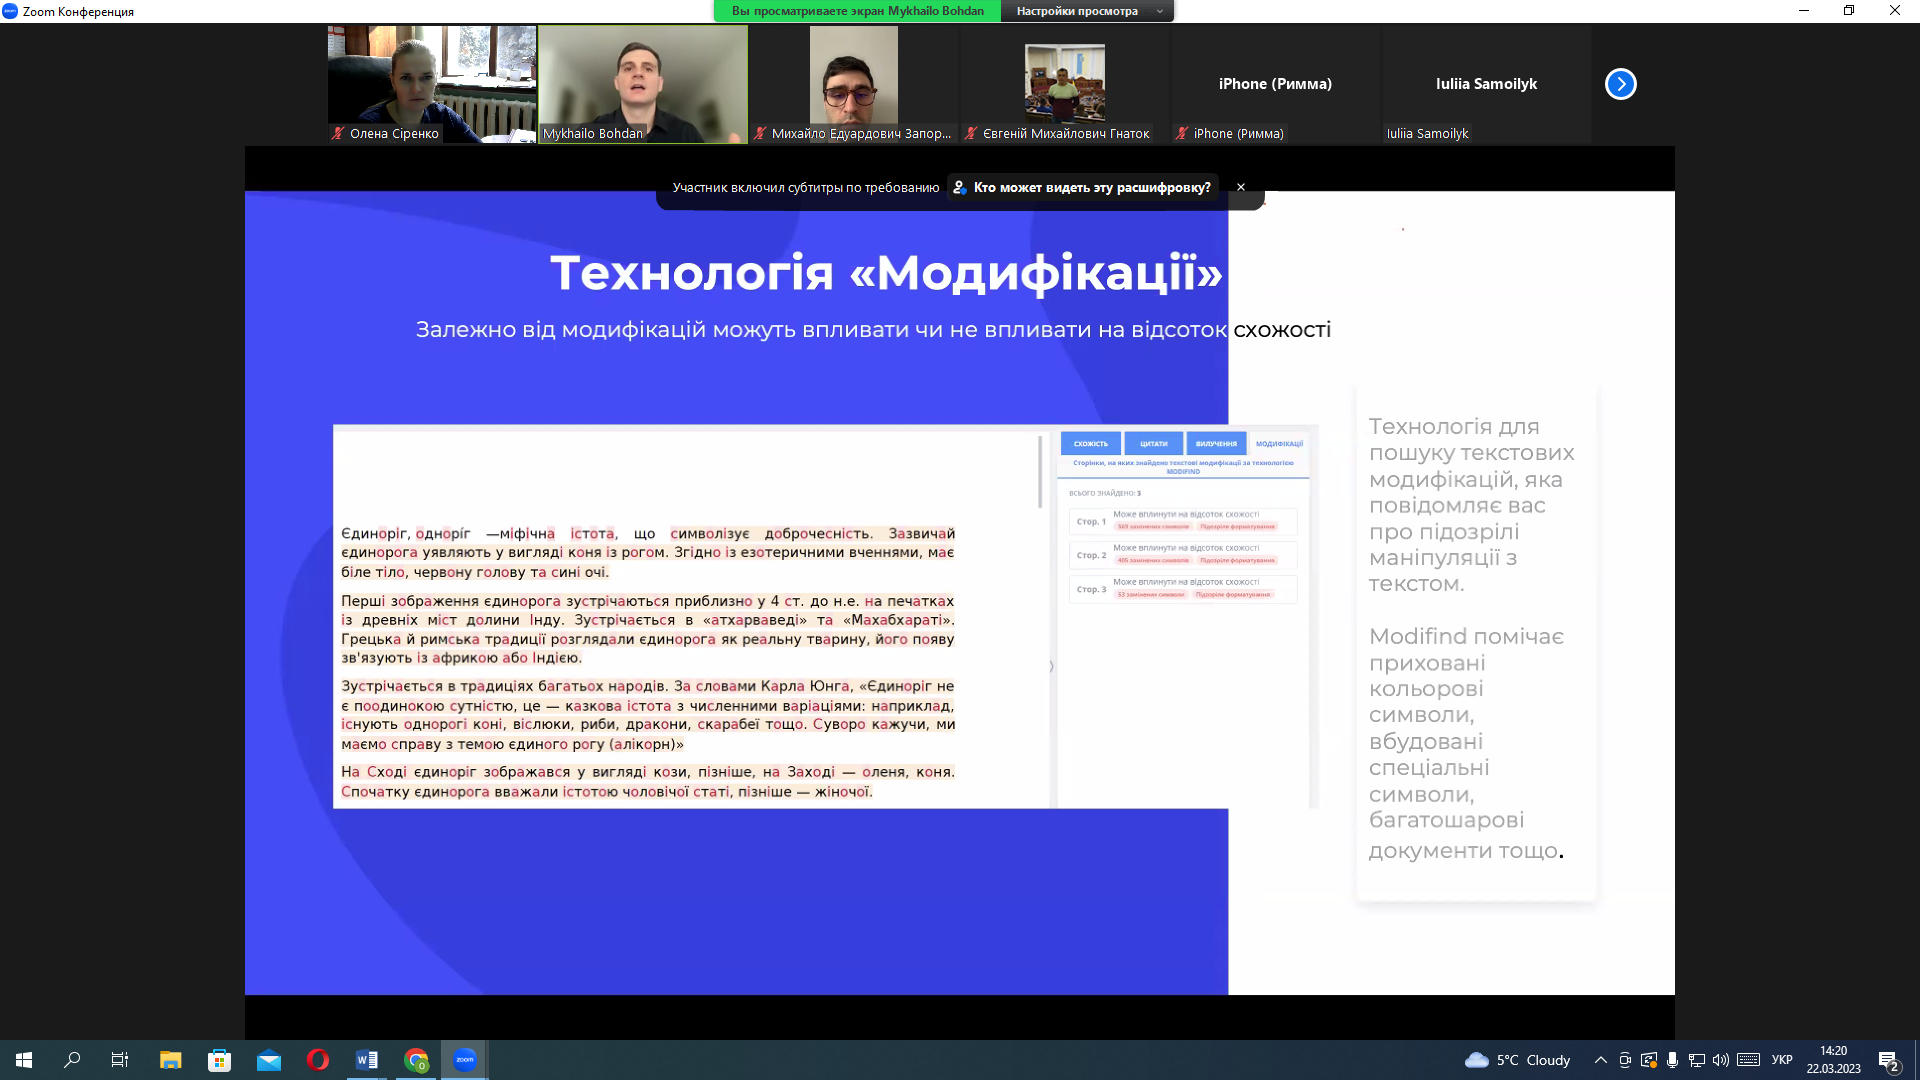Viewport: 1920px width, 1080px height.
Task: Show hidden system tray icons
Action: (x=1600, y=1060)
